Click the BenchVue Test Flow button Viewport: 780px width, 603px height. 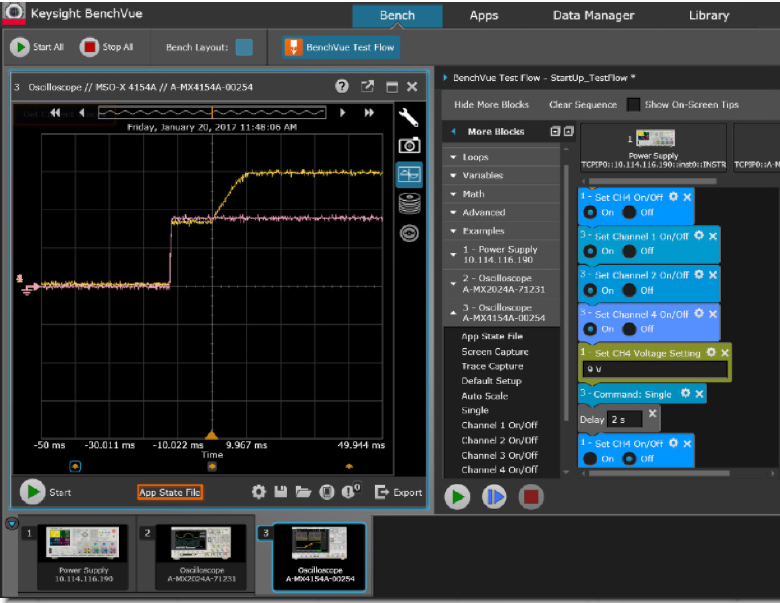click(341, 47)
